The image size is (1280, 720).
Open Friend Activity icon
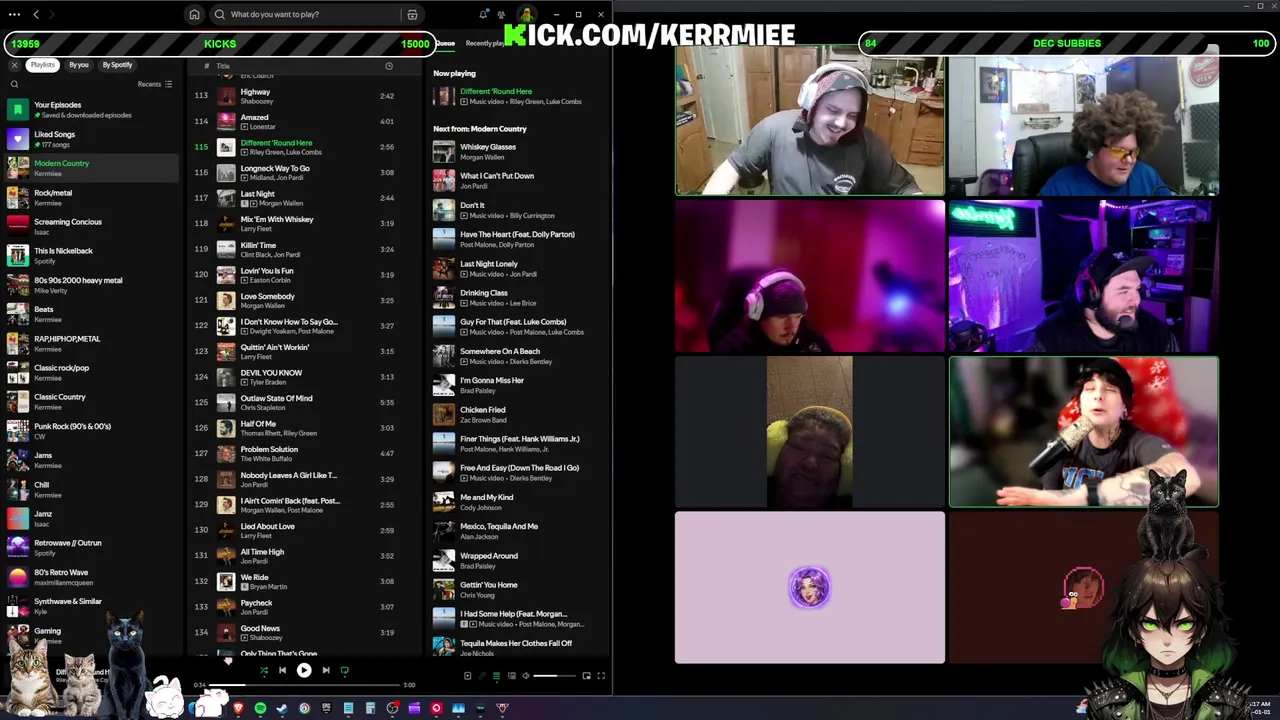pos(502,15)
